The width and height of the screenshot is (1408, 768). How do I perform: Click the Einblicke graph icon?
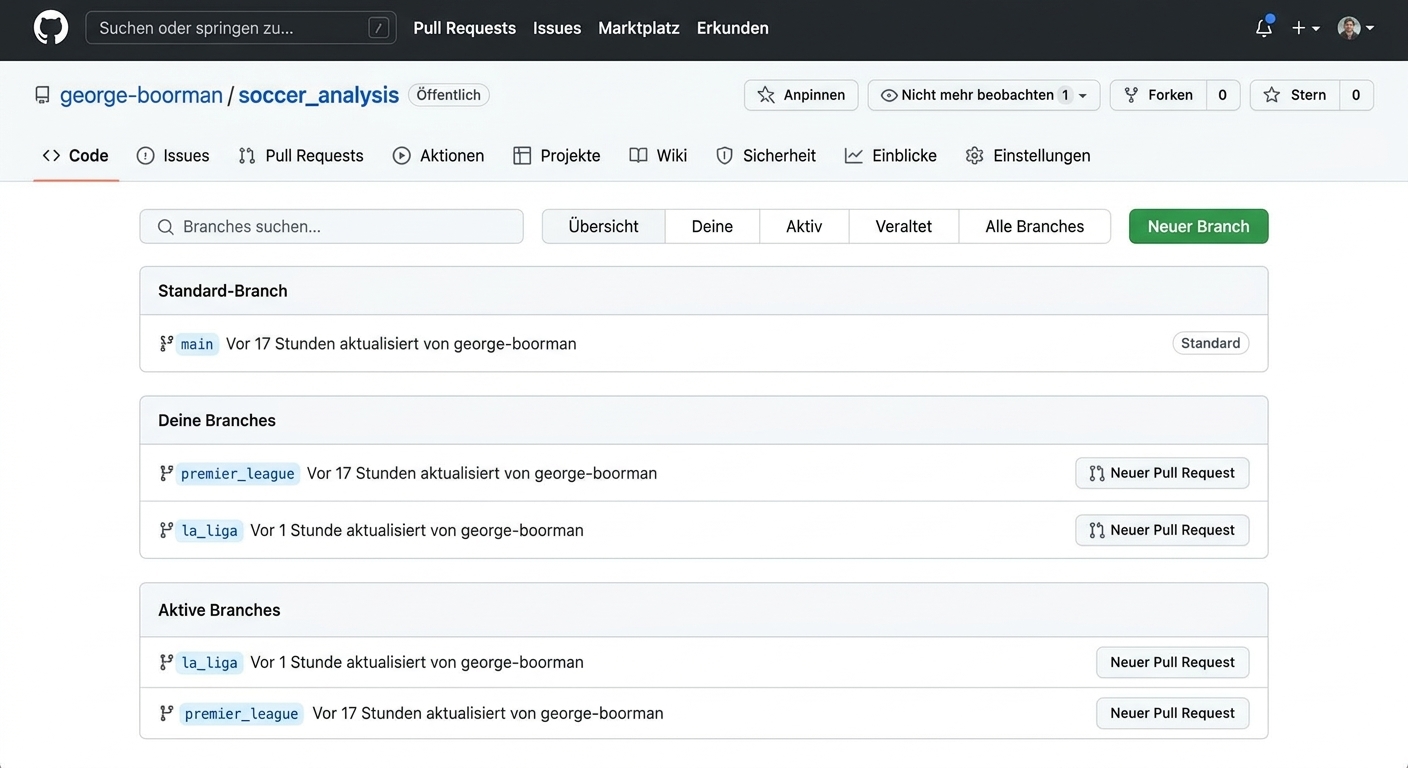[x=854, y=155]
